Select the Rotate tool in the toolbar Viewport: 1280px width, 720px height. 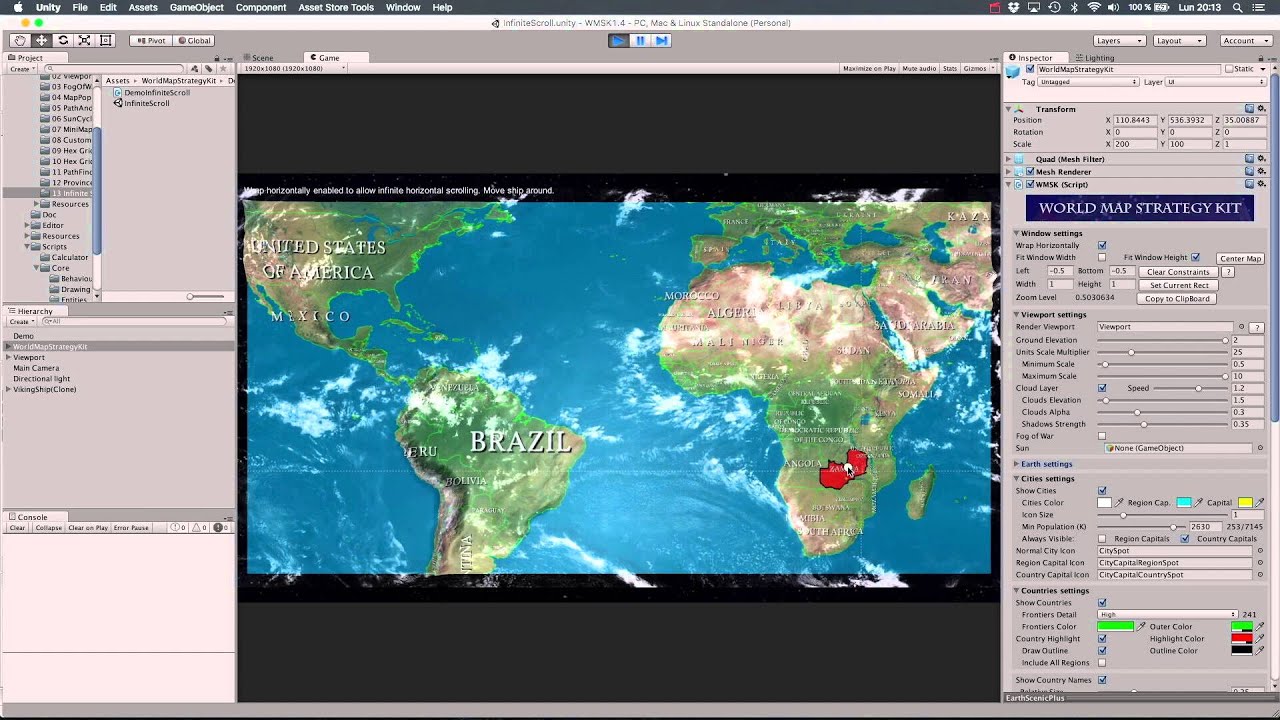[62, 40]
